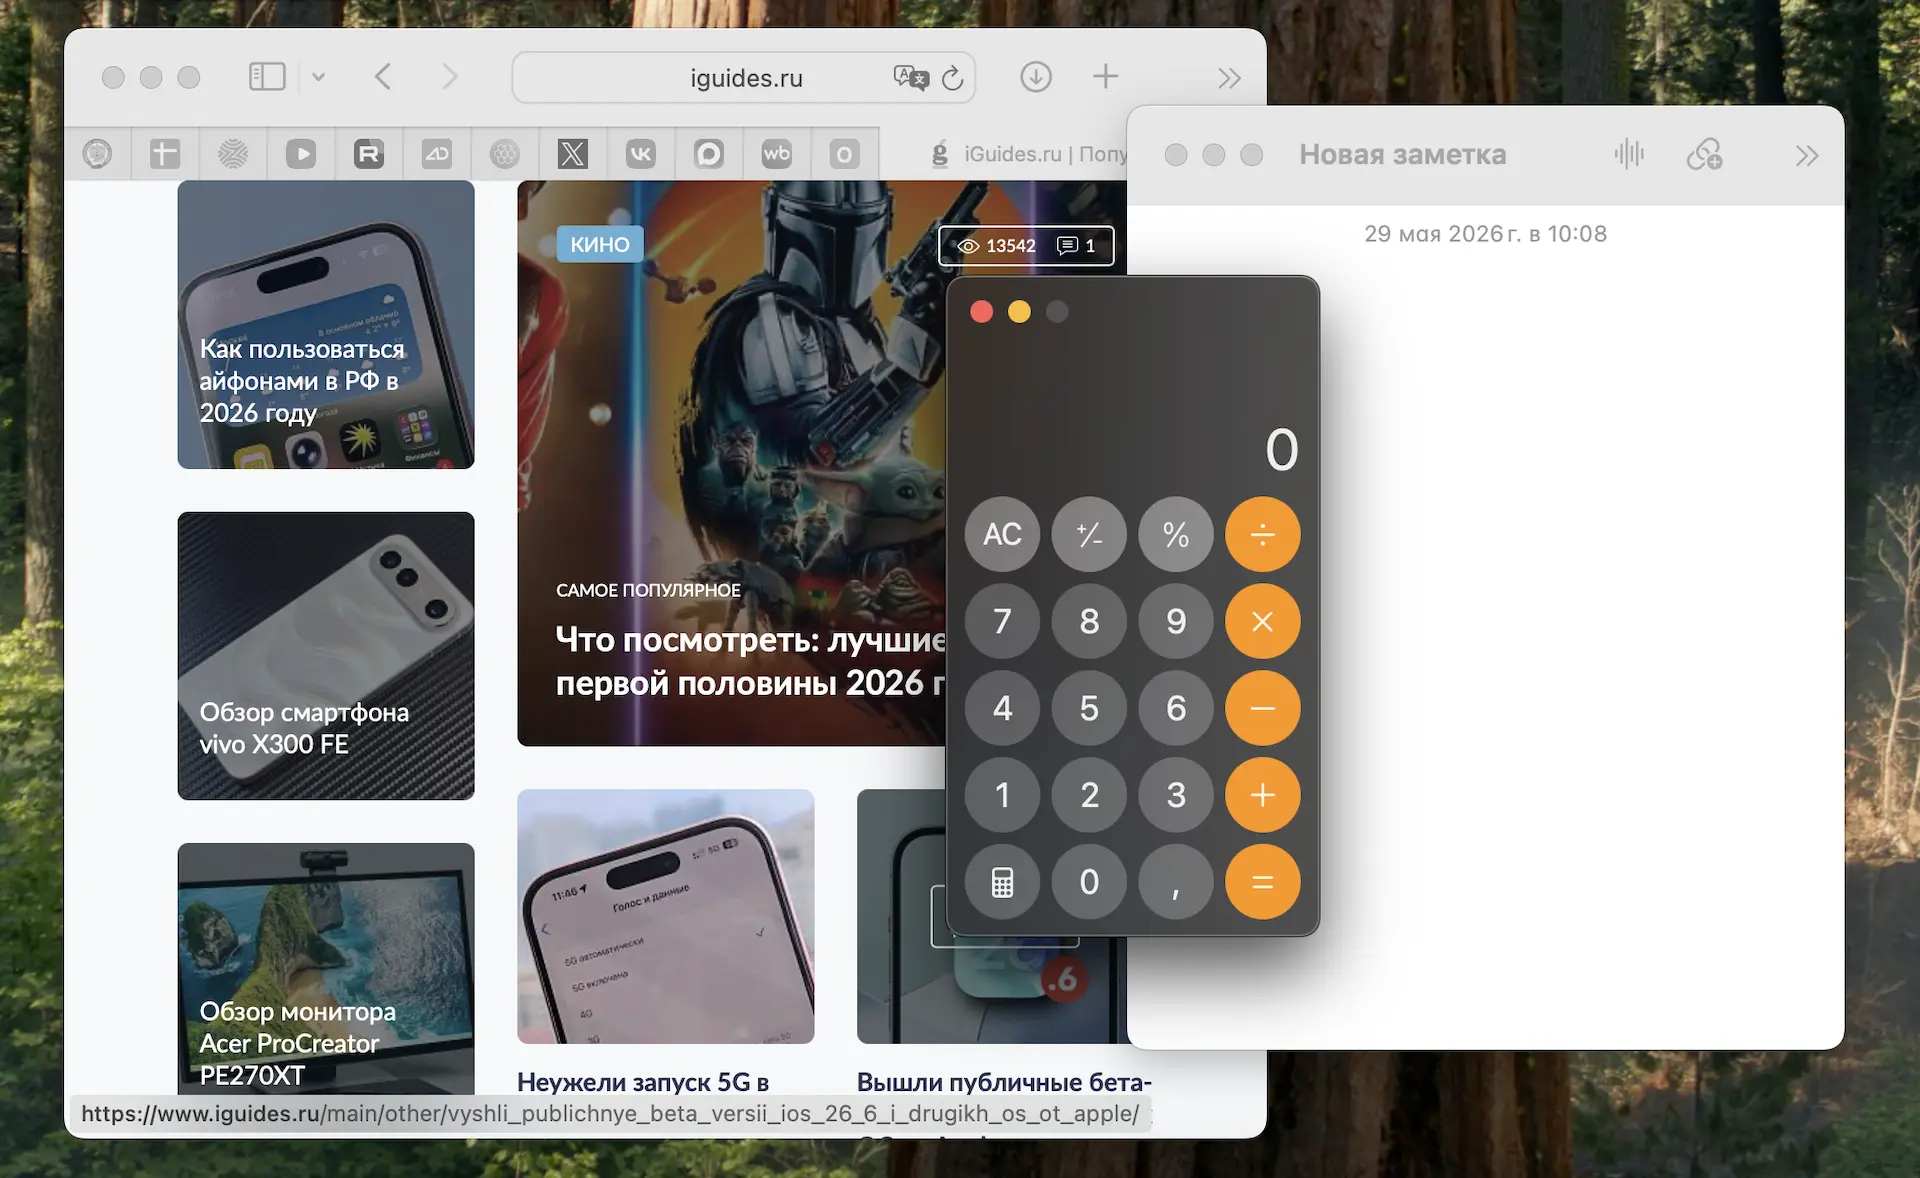Click the link-with-plus icon in Notes toolbar

click(x=1704, y=154)
